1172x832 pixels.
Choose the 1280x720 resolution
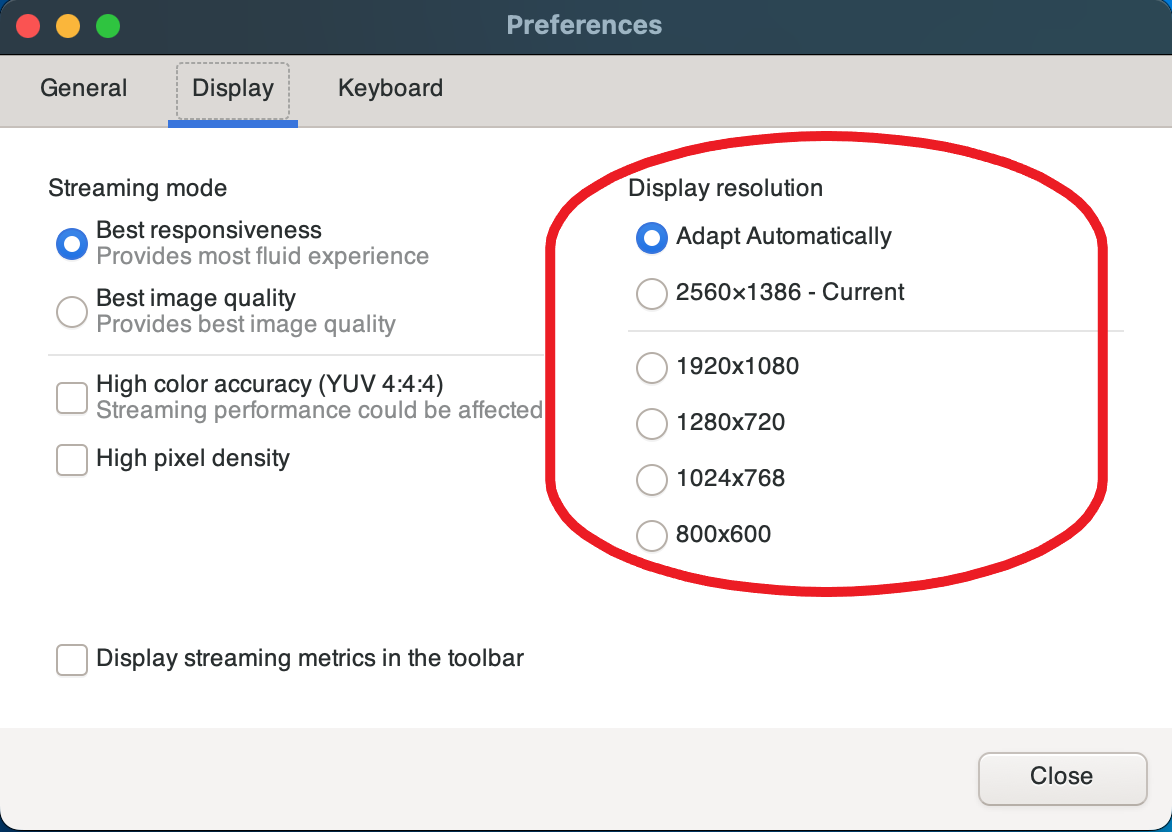click(x=651, y=424)
